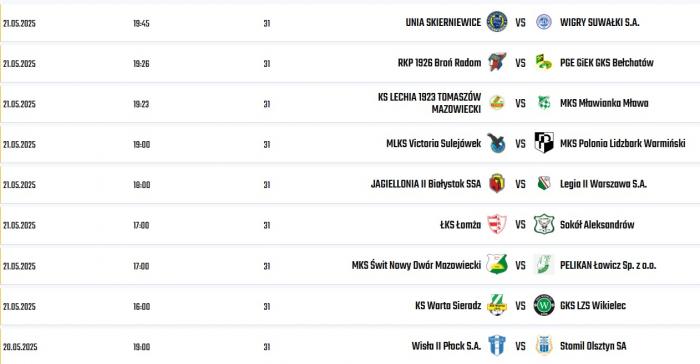Click the Stomil Olsztyn SA crest
This screenshot has width=700, height=364.
[544, 346]
